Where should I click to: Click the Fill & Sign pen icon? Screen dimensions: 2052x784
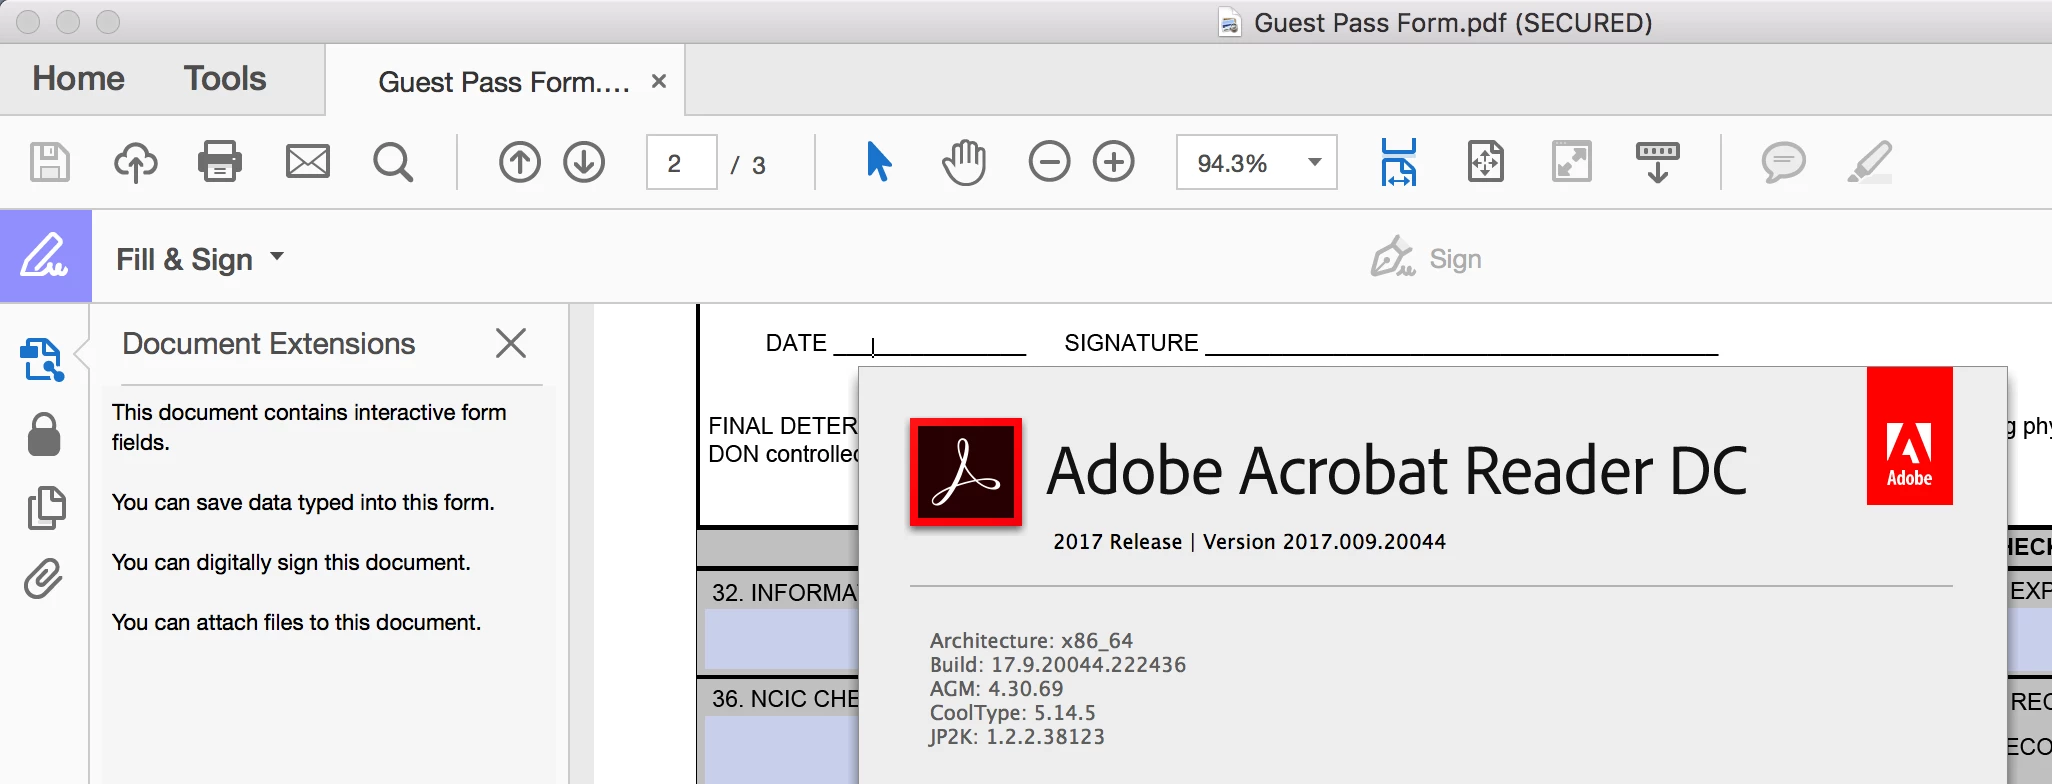pyautogui.click(x=45, y=256)
